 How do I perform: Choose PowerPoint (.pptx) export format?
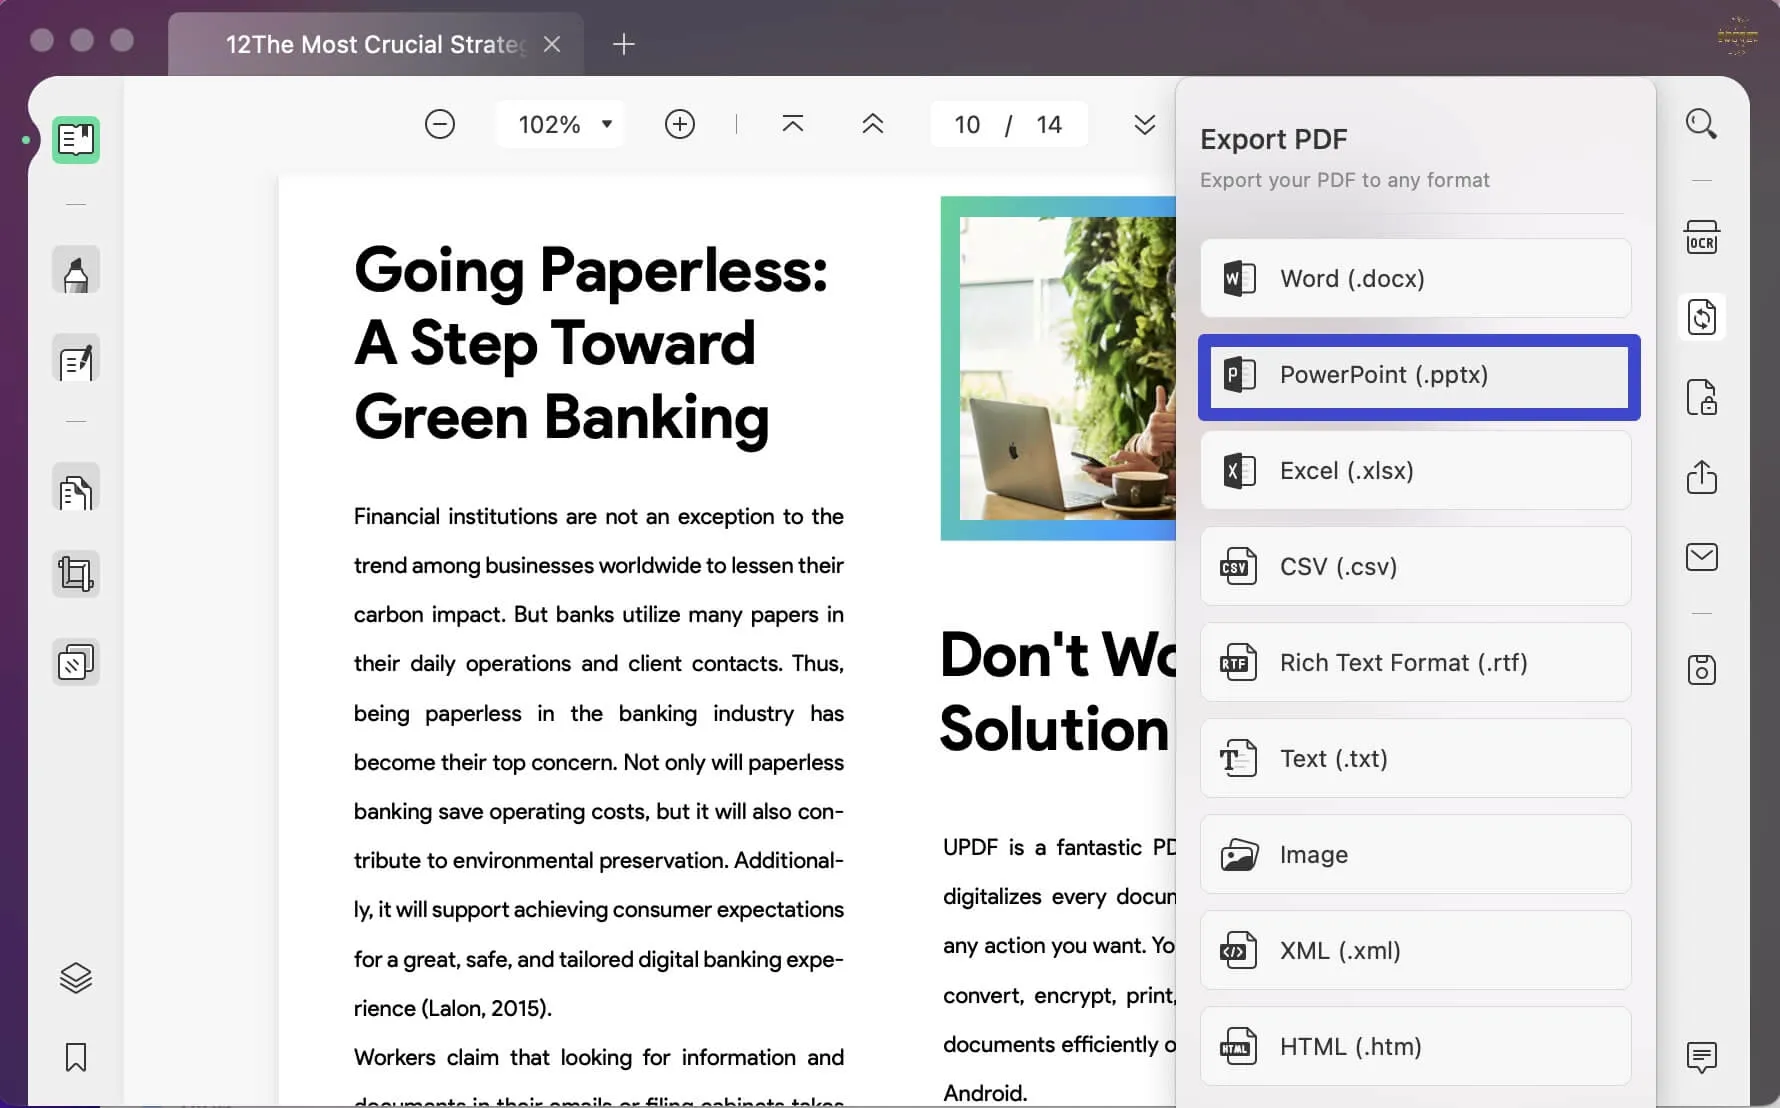pyautogui.click(x=1417, y=375)
